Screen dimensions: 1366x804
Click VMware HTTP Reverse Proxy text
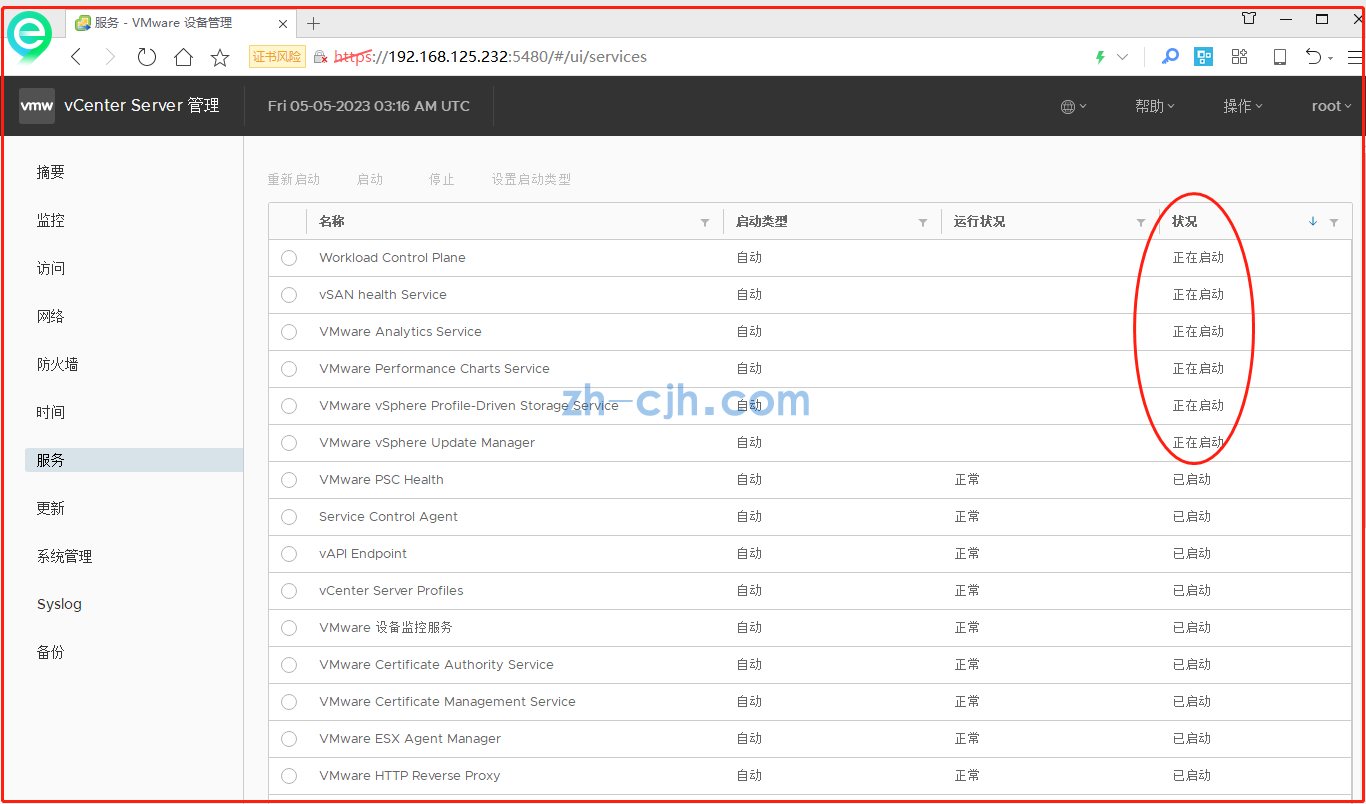coord(409,776)
